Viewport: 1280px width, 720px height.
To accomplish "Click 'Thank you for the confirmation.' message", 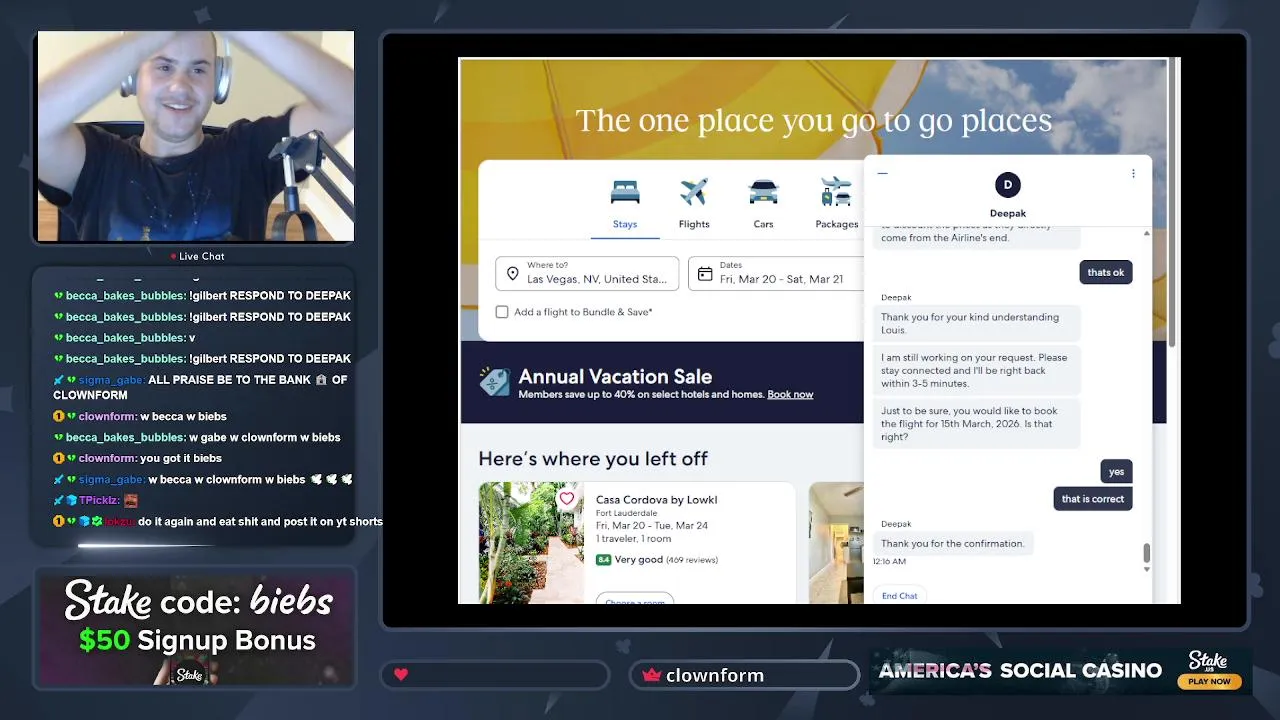I will tap(953, 543).
